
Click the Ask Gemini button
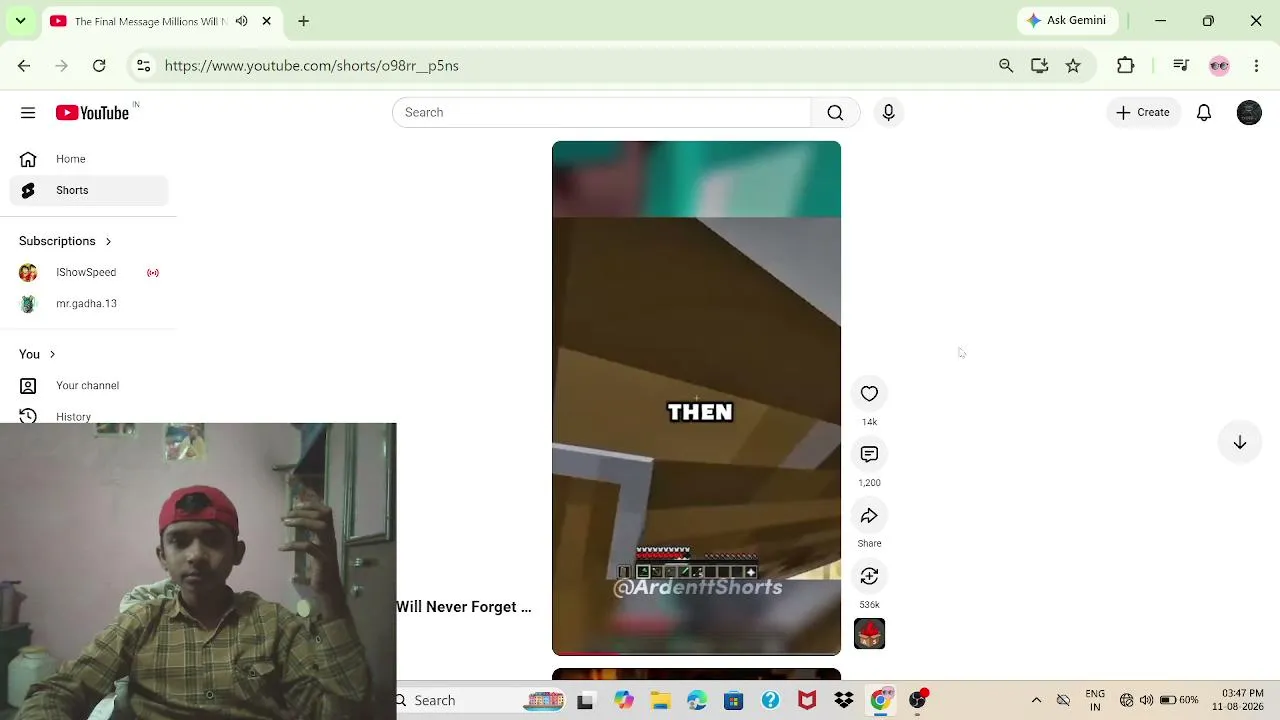point(1067,21)
